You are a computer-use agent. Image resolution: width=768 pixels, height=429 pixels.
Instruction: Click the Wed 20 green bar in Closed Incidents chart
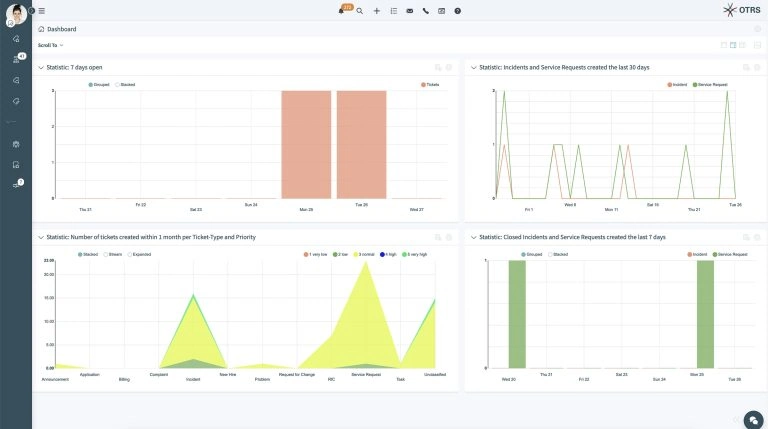click(x=517, y=314)
